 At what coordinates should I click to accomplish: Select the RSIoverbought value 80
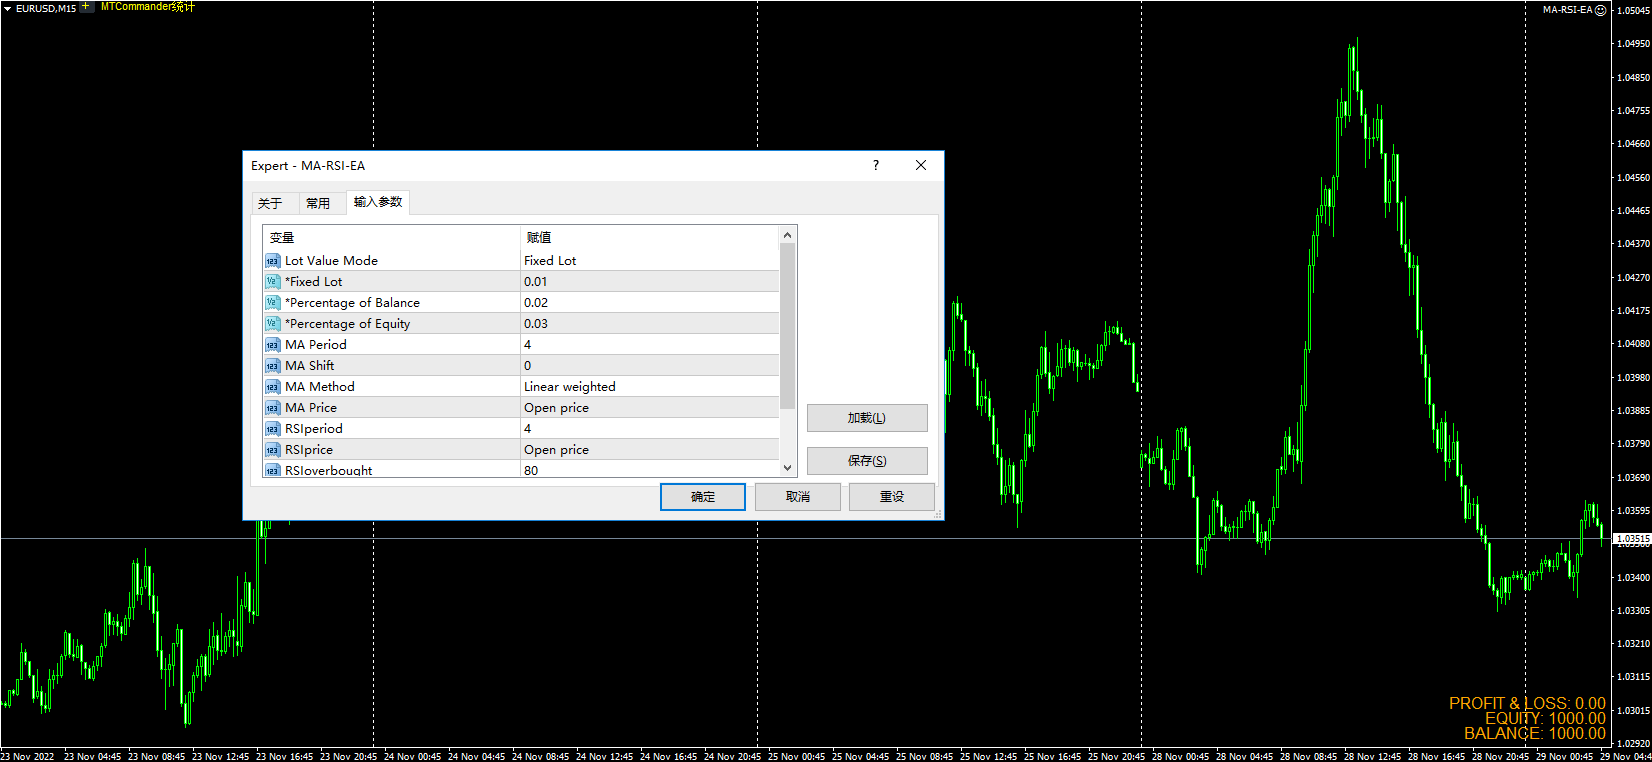tap(650, 469)
